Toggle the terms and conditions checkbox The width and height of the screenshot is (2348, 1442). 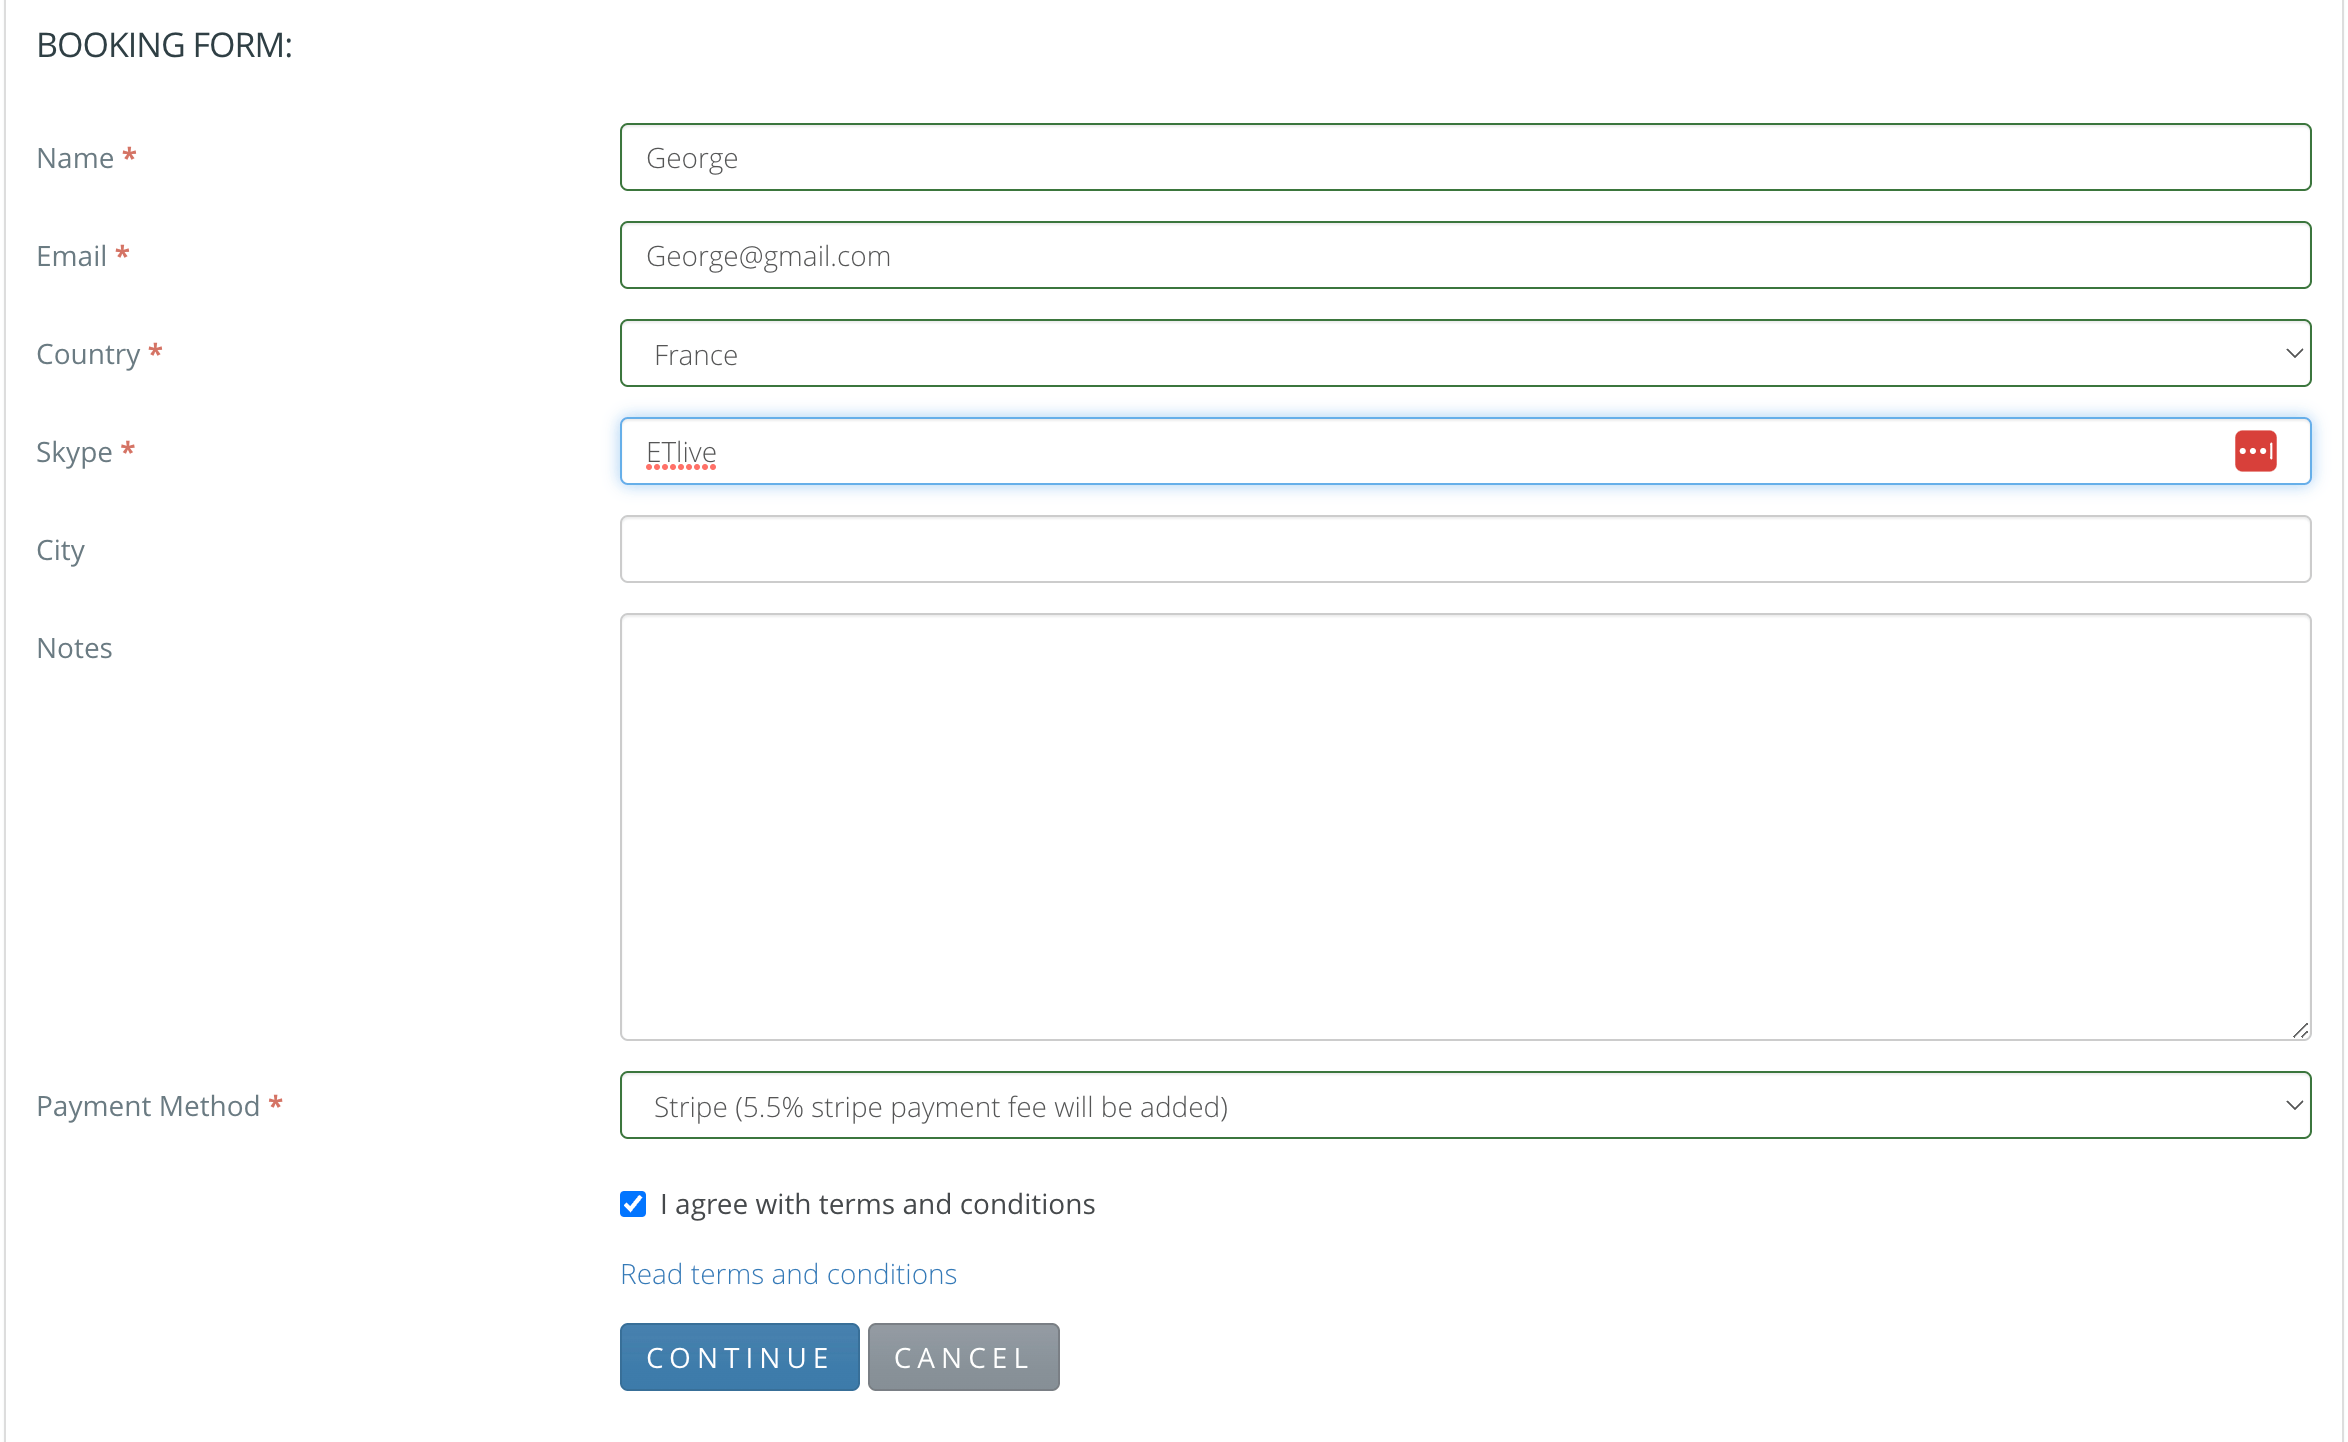(x=633, y=1204)
